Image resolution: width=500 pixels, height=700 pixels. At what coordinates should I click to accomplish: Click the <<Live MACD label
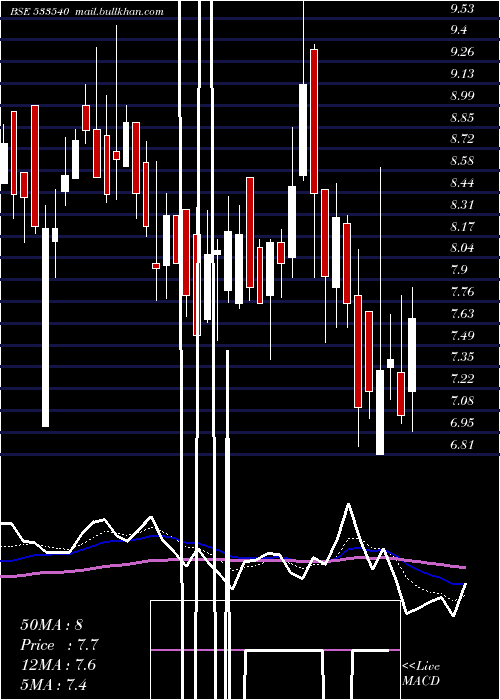(421, 674)
